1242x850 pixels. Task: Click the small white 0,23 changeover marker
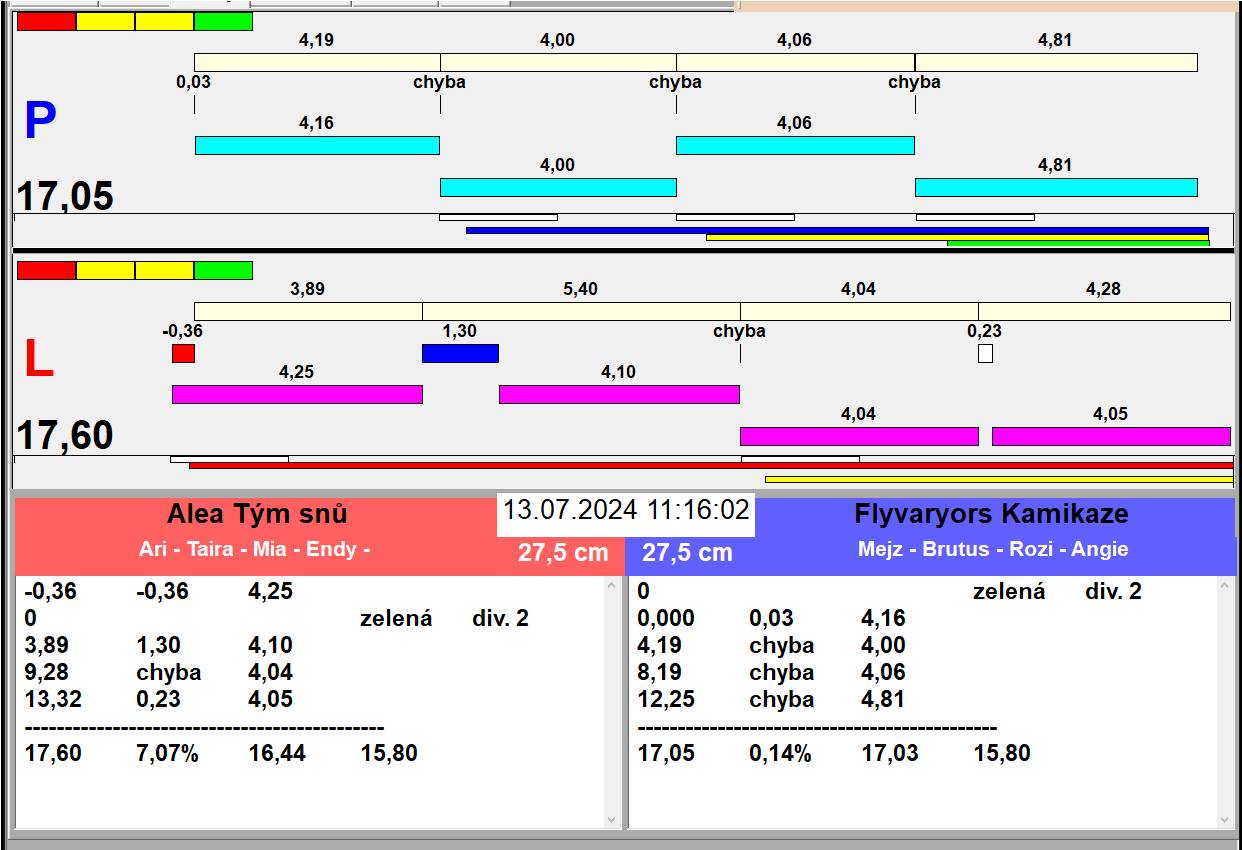[985, 353]
